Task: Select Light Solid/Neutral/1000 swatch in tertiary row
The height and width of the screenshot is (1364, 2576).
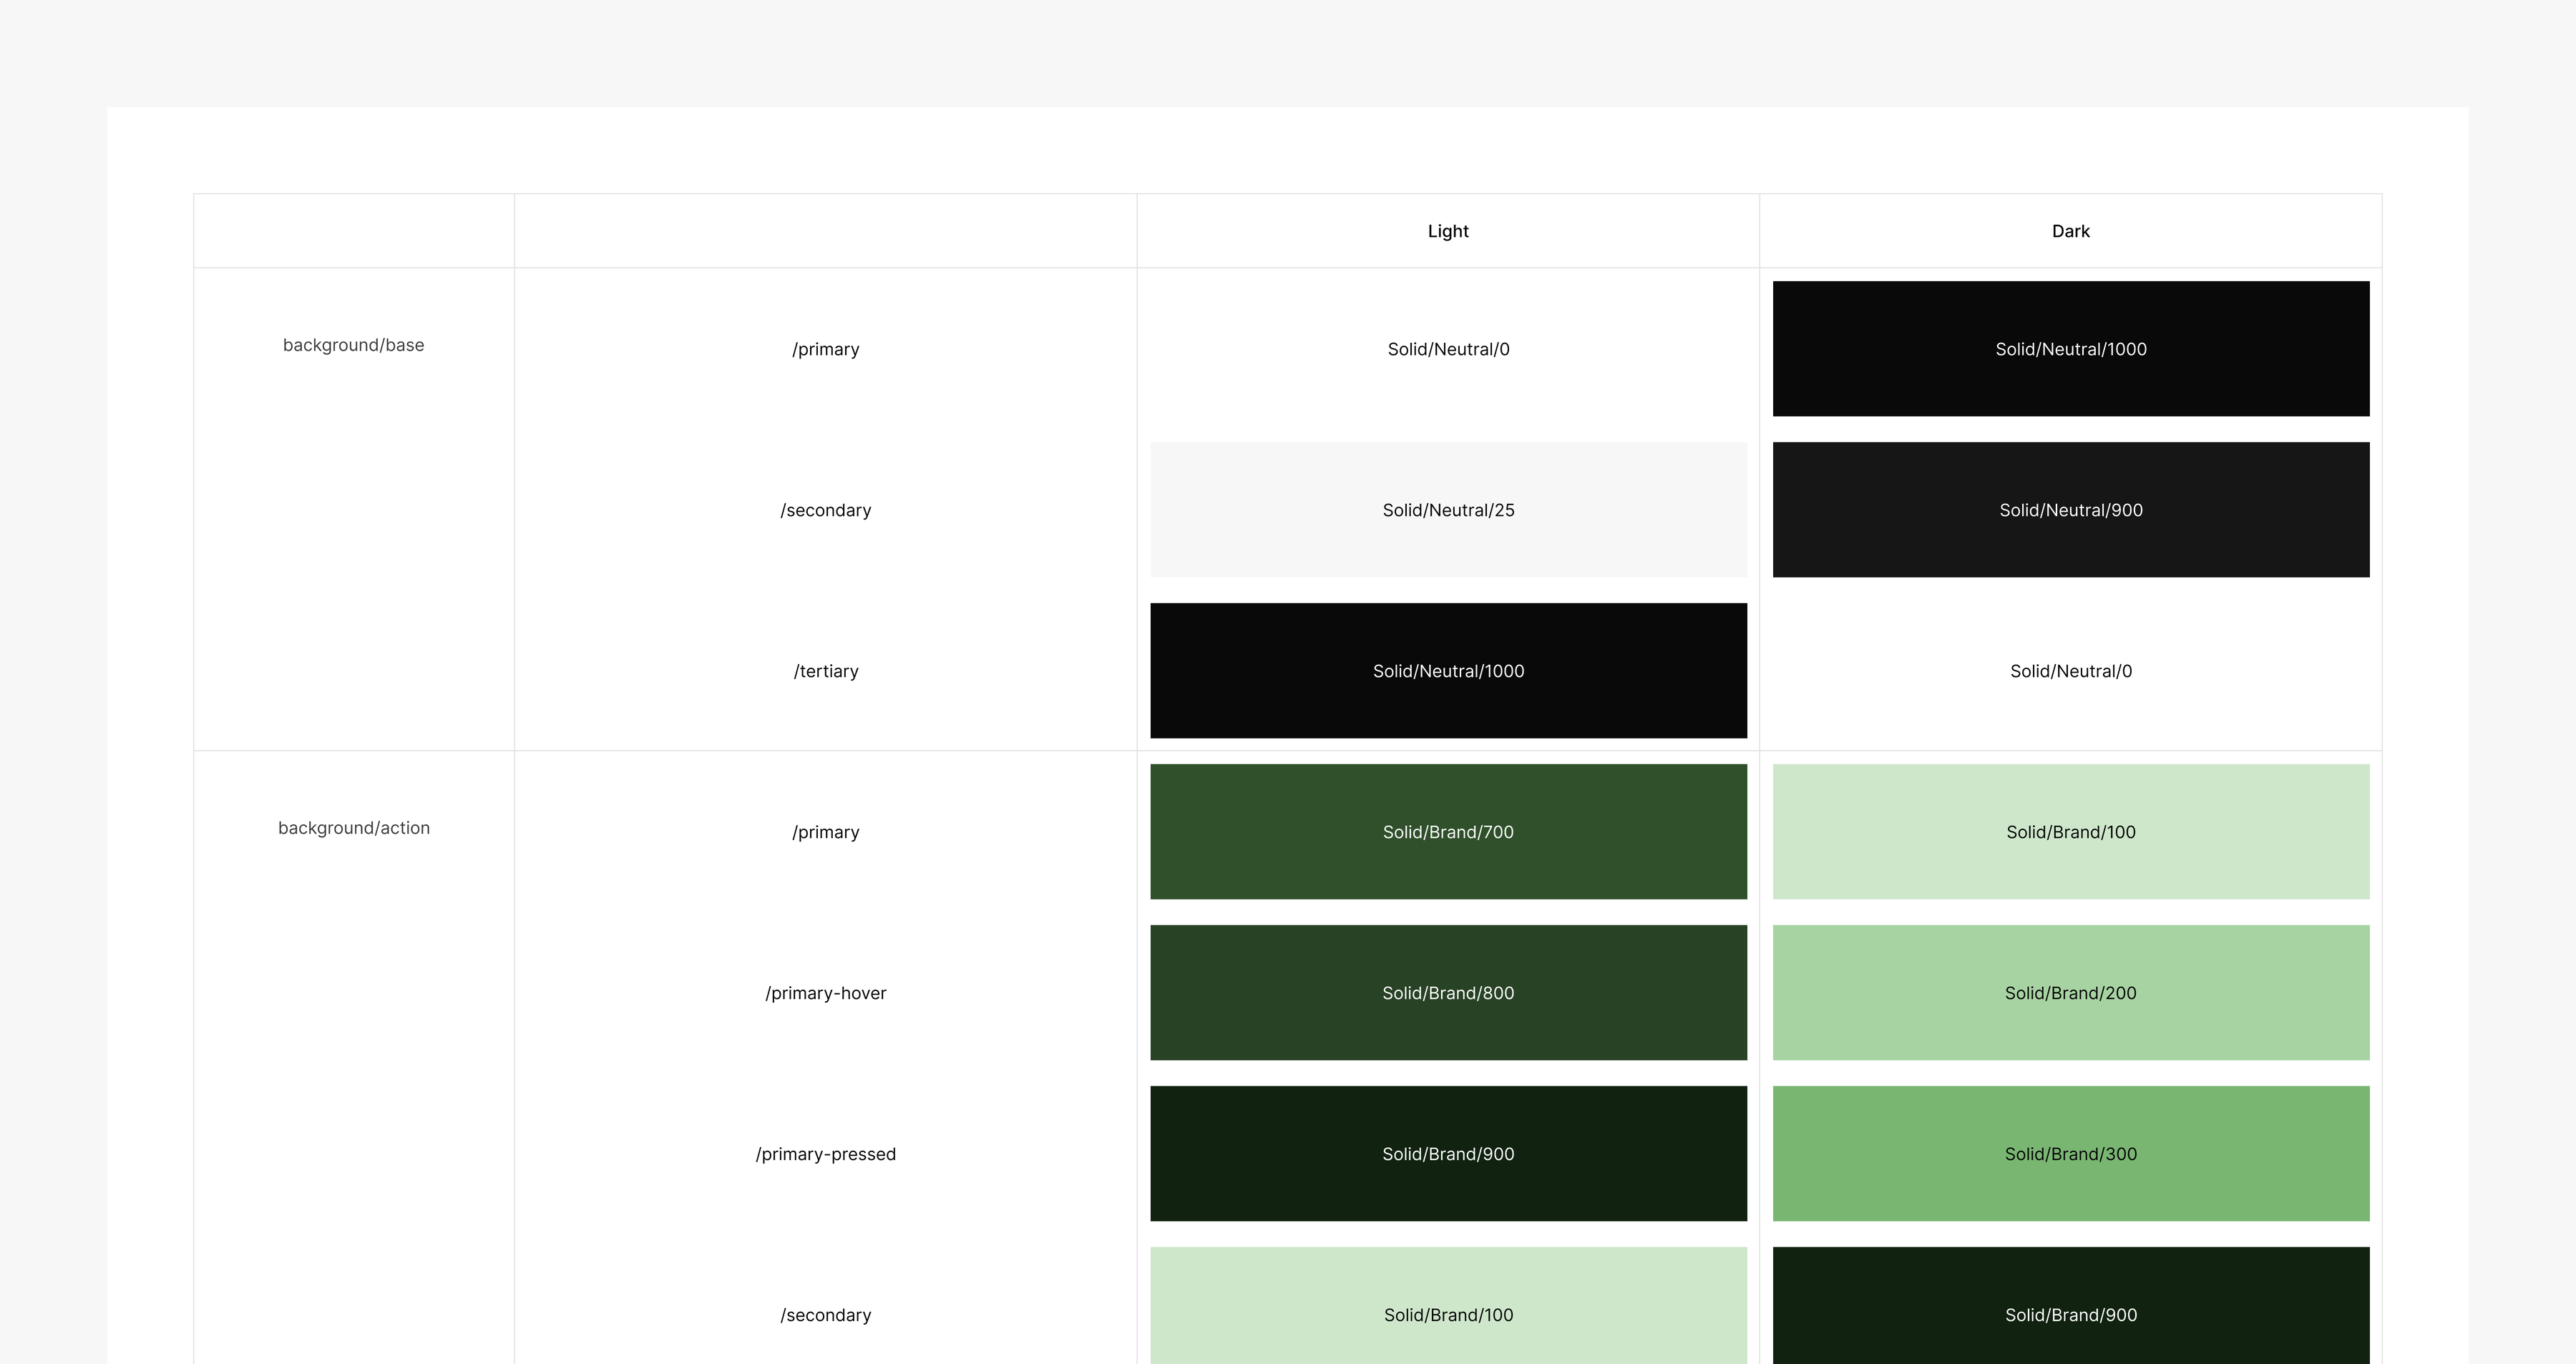Action: 1448,671
